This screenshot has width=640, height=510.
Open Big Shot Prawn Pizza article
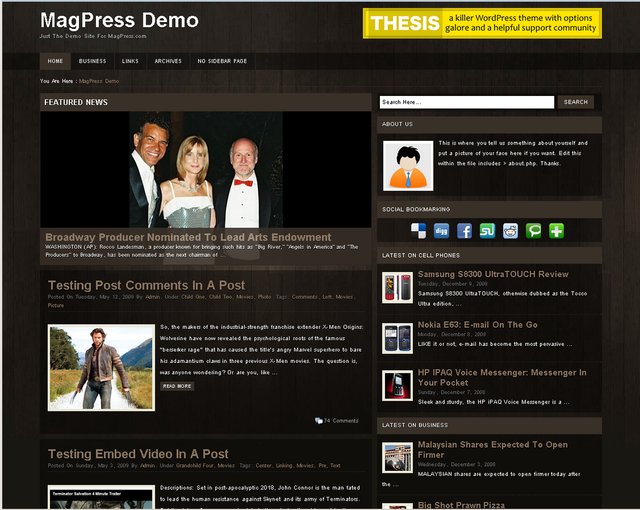[461, 505]
